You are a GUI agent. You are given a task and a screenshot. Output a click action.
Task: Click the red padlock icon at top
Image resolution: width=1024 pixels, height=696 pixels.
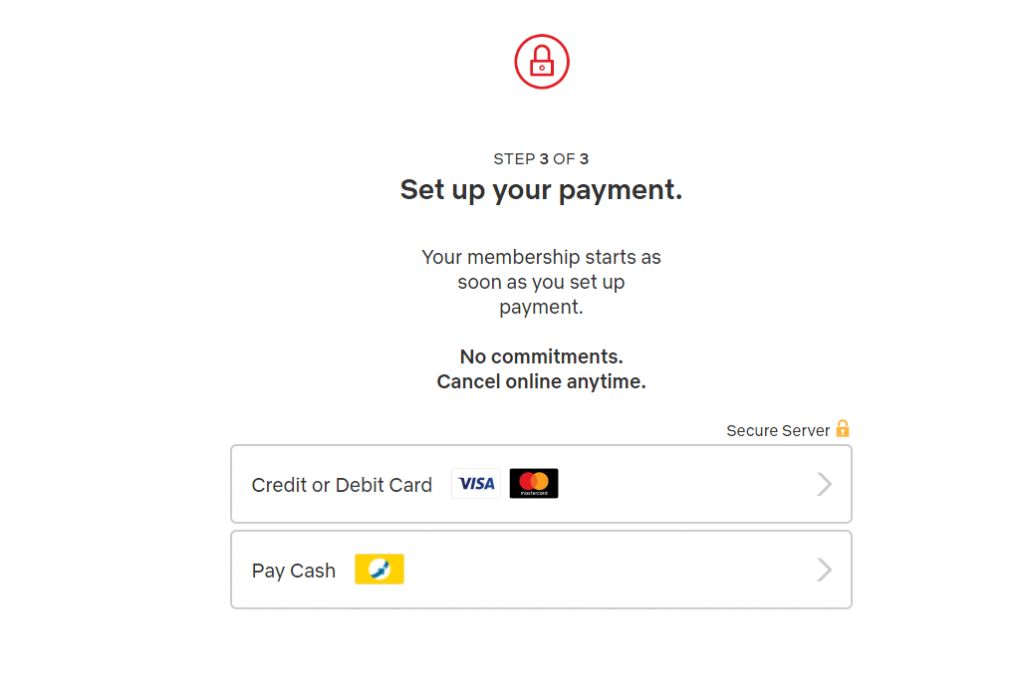[541, 62]
